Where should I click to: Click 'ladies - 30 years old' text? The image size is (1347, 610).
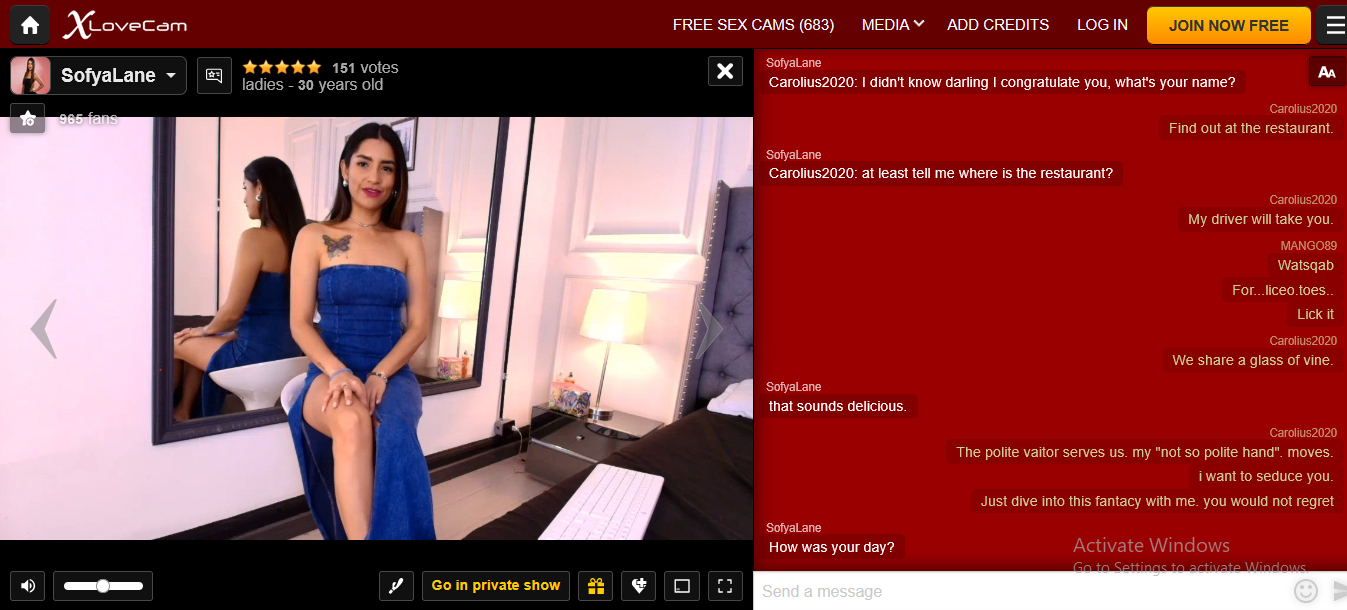pyautogui.click(x=312, y=85)
